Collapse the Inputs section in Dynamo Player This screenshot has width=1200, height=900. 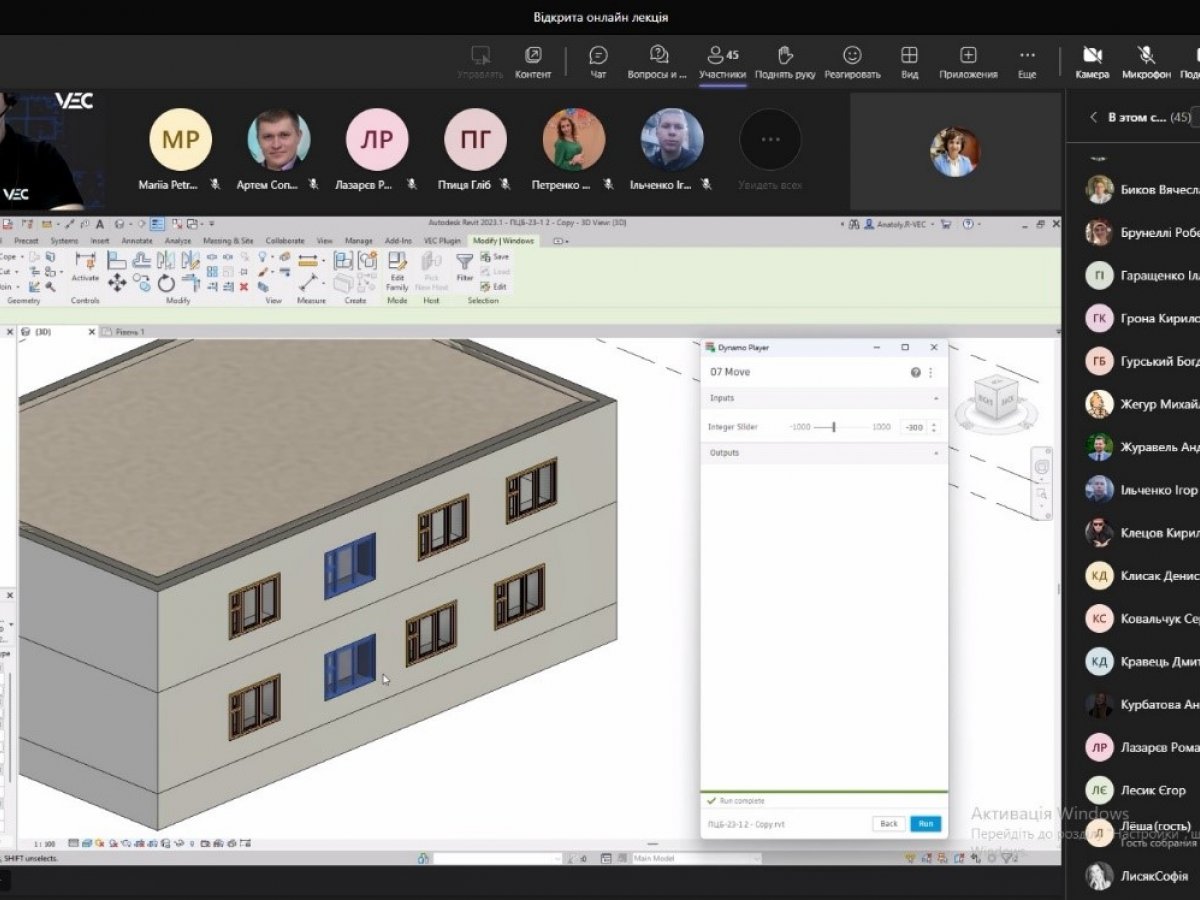936,398
